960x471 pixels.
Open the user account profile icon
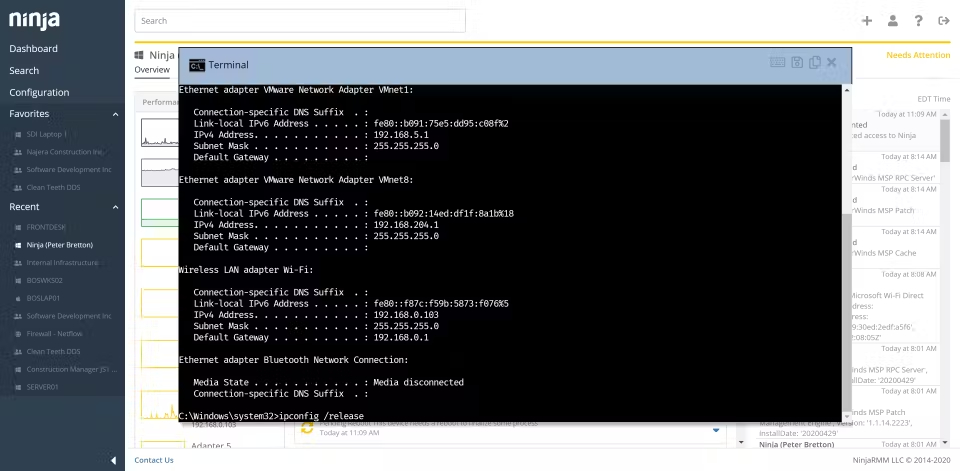(893, 21)
